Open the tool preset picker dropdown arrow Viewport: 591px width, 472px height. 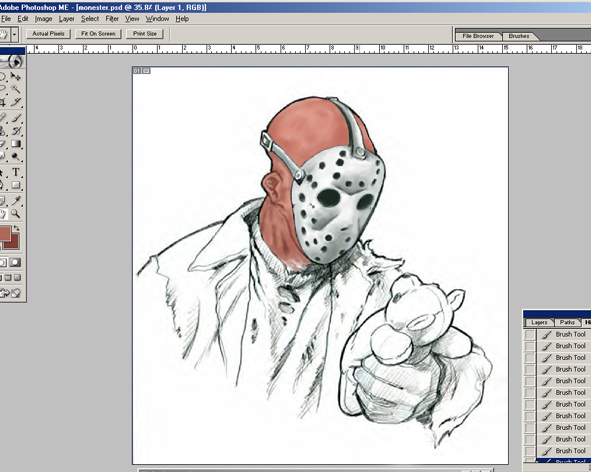(14, 35)
